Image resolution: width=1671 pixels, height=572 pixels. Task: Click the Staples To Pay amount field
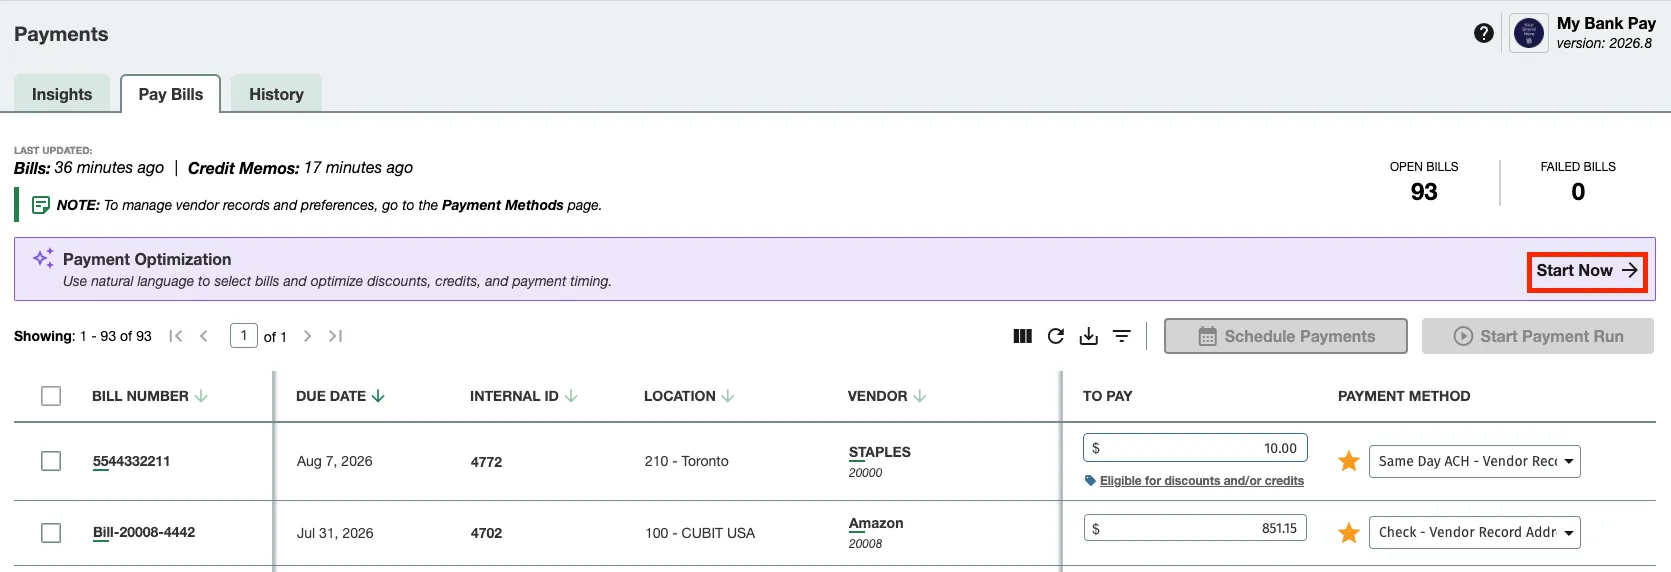pyautogui.click(x=1195, y=448)
